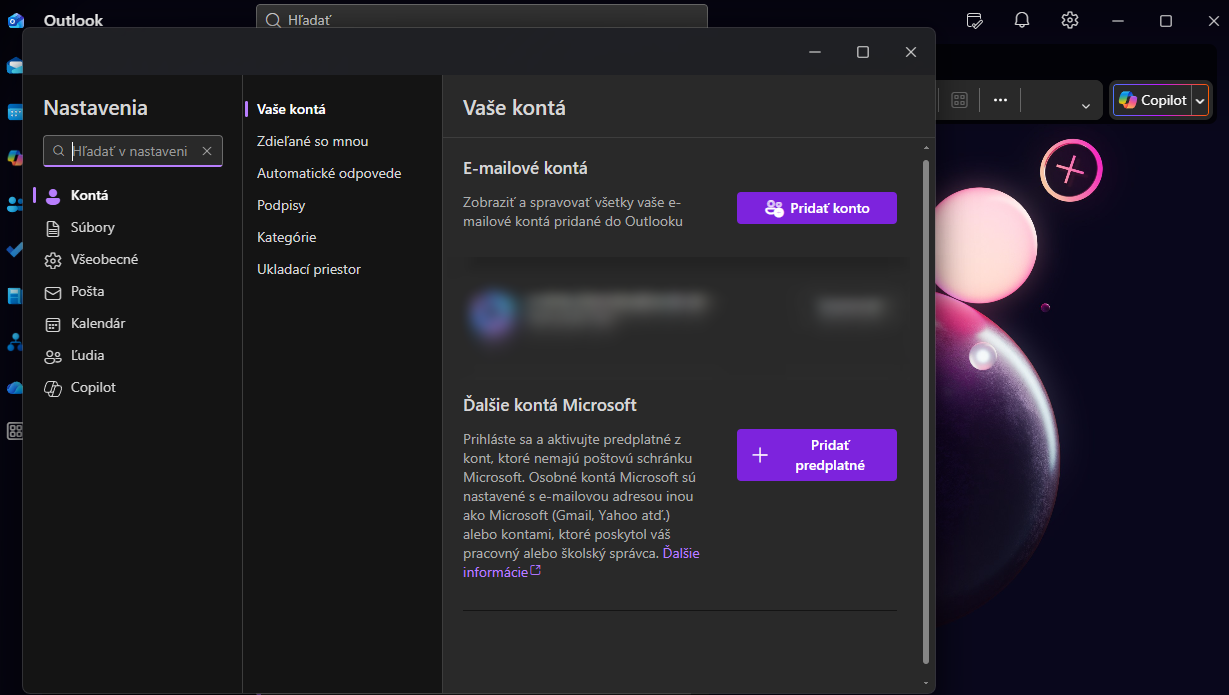
Task: Go to Pošta settings section
Action: [x=87, y=292]
